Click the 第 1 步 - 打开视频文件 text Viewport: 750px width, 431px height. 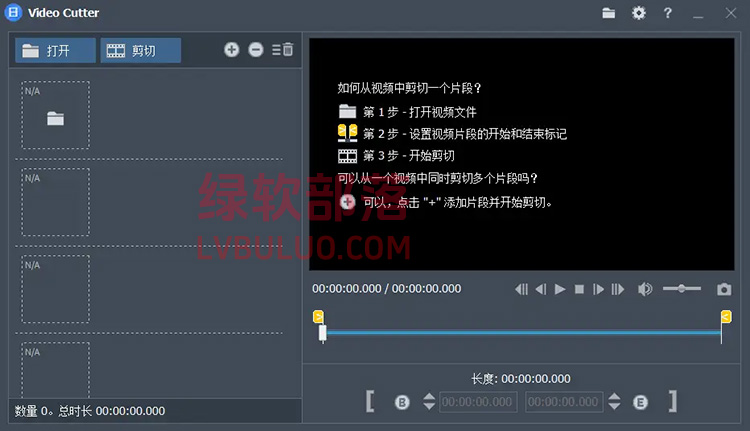click(419, 112)
